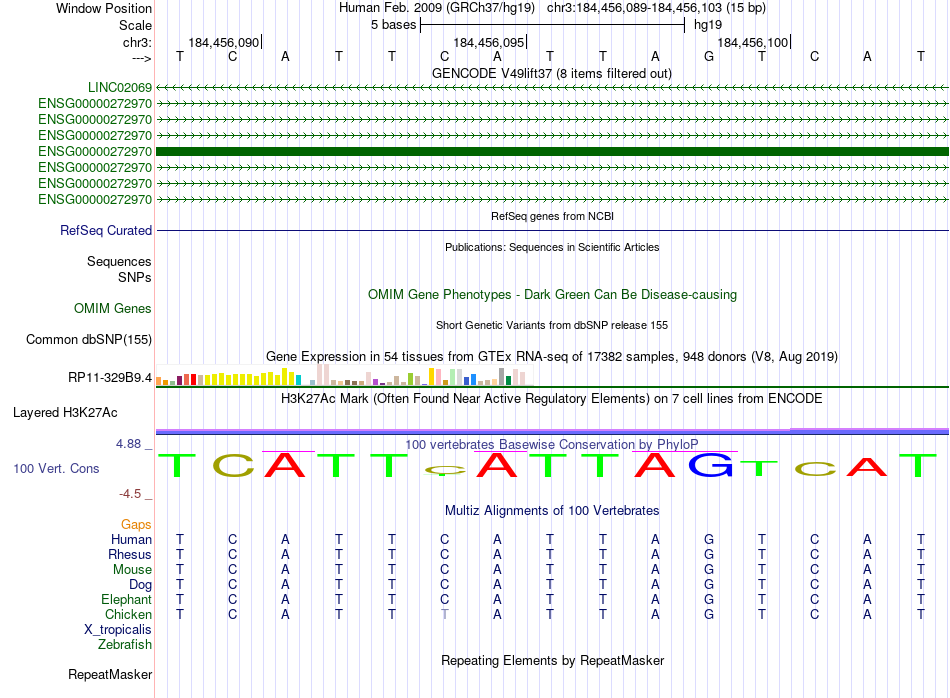
Task: Click the OMIM Genes track label
Action: (x=113, y=308)
